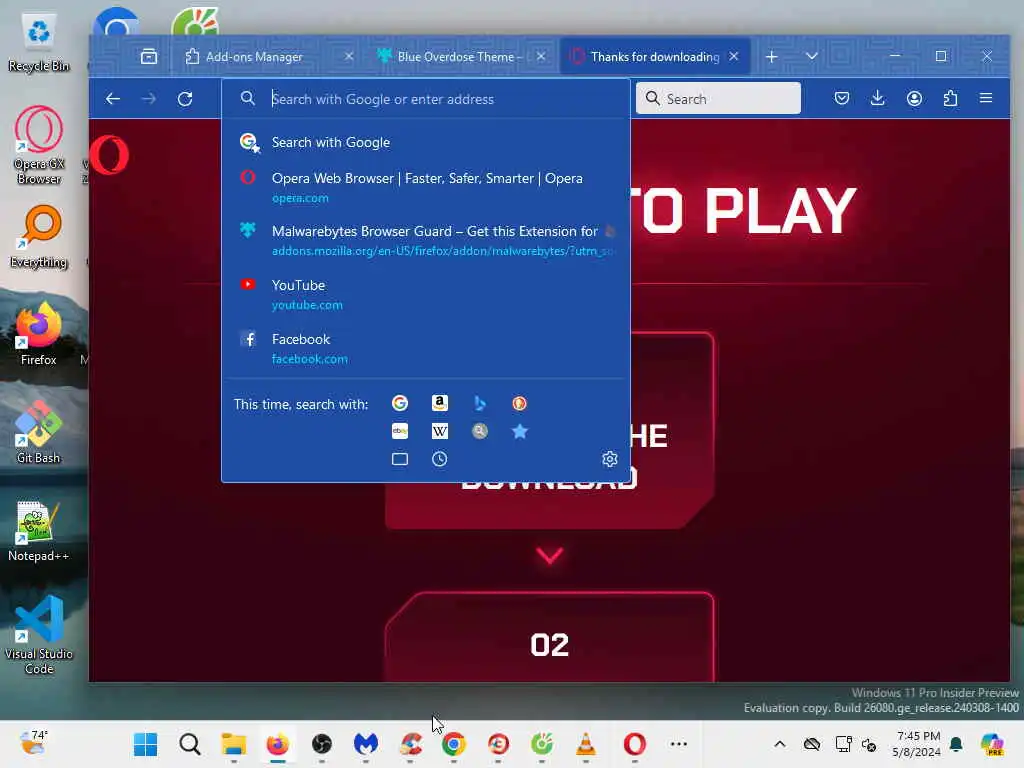
Task: Click the Opera logo on the page
Action: coord(110,155)
